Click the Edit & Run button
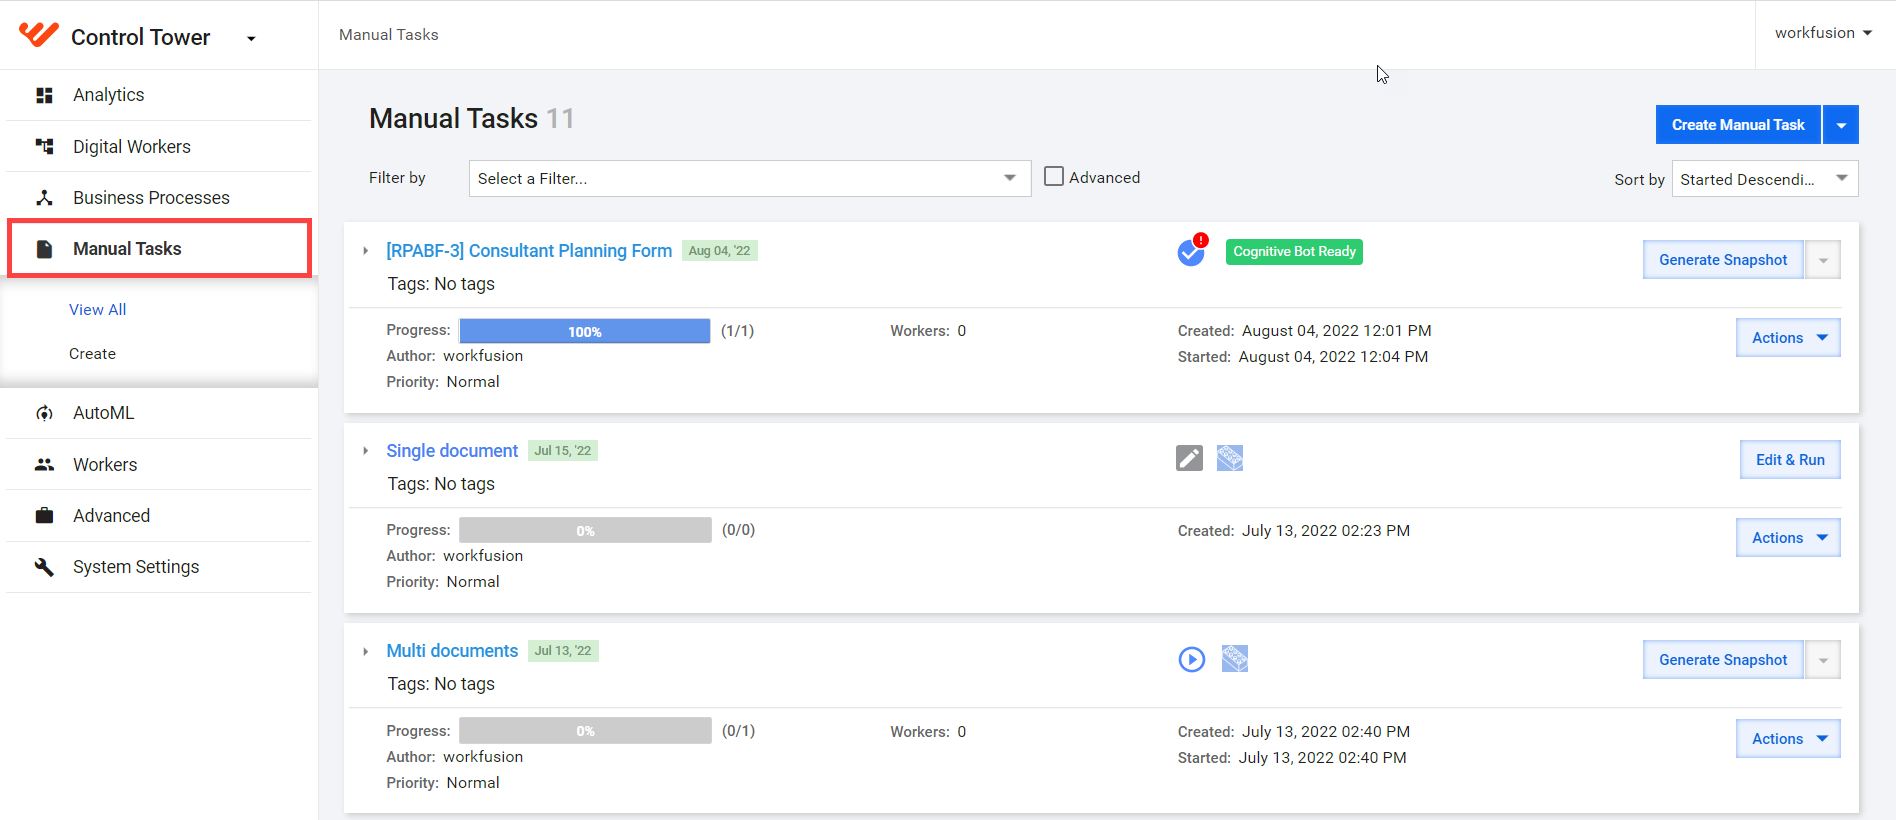Viewport: 1896px width, 820px height. 1790,460
